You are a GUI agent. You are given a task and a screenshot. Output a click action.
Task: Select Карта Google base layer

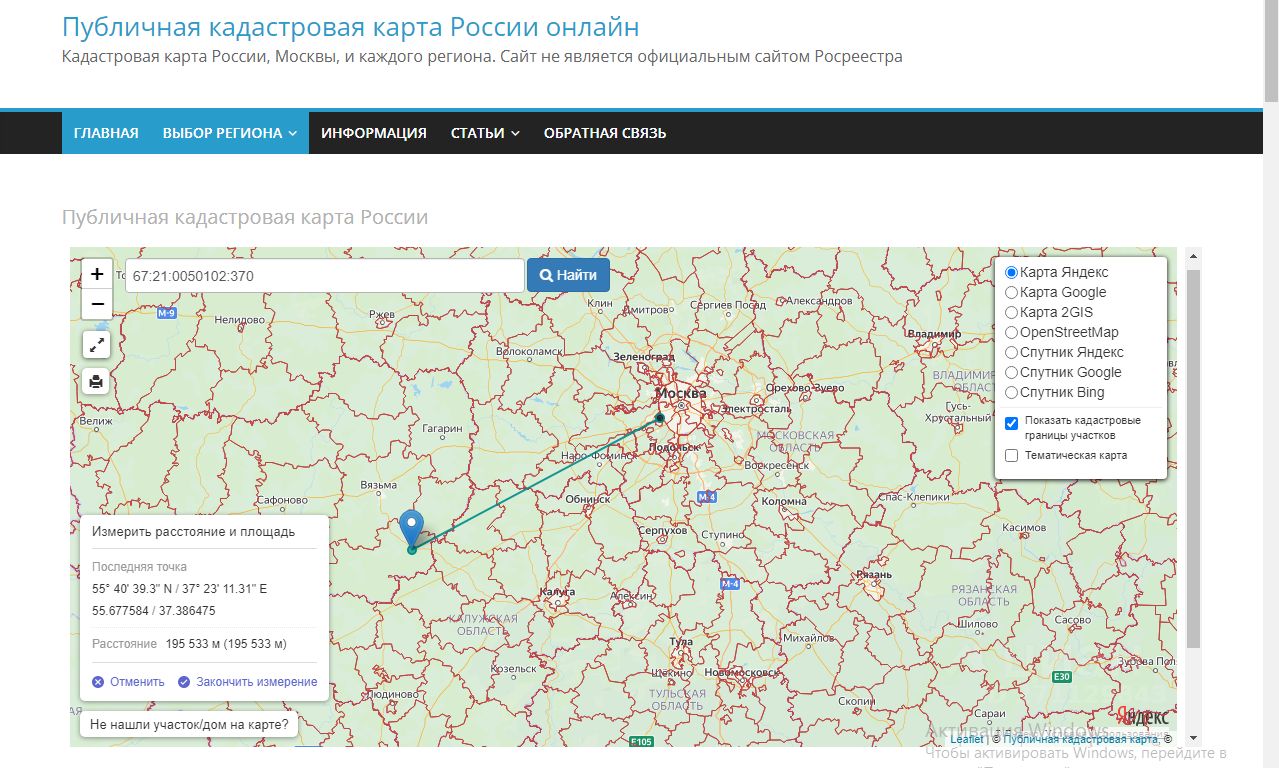coord(1011,292)
